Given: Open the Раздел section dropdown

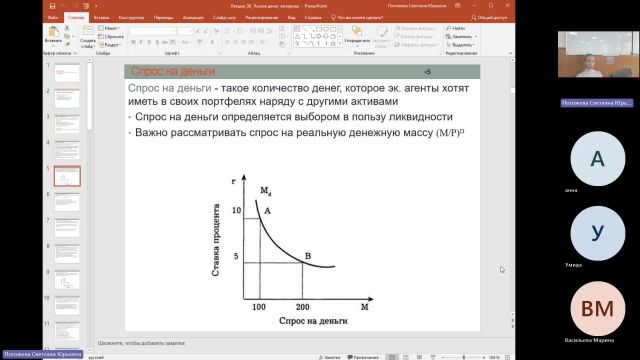Looking at the screenshot, I should [110, 44].
